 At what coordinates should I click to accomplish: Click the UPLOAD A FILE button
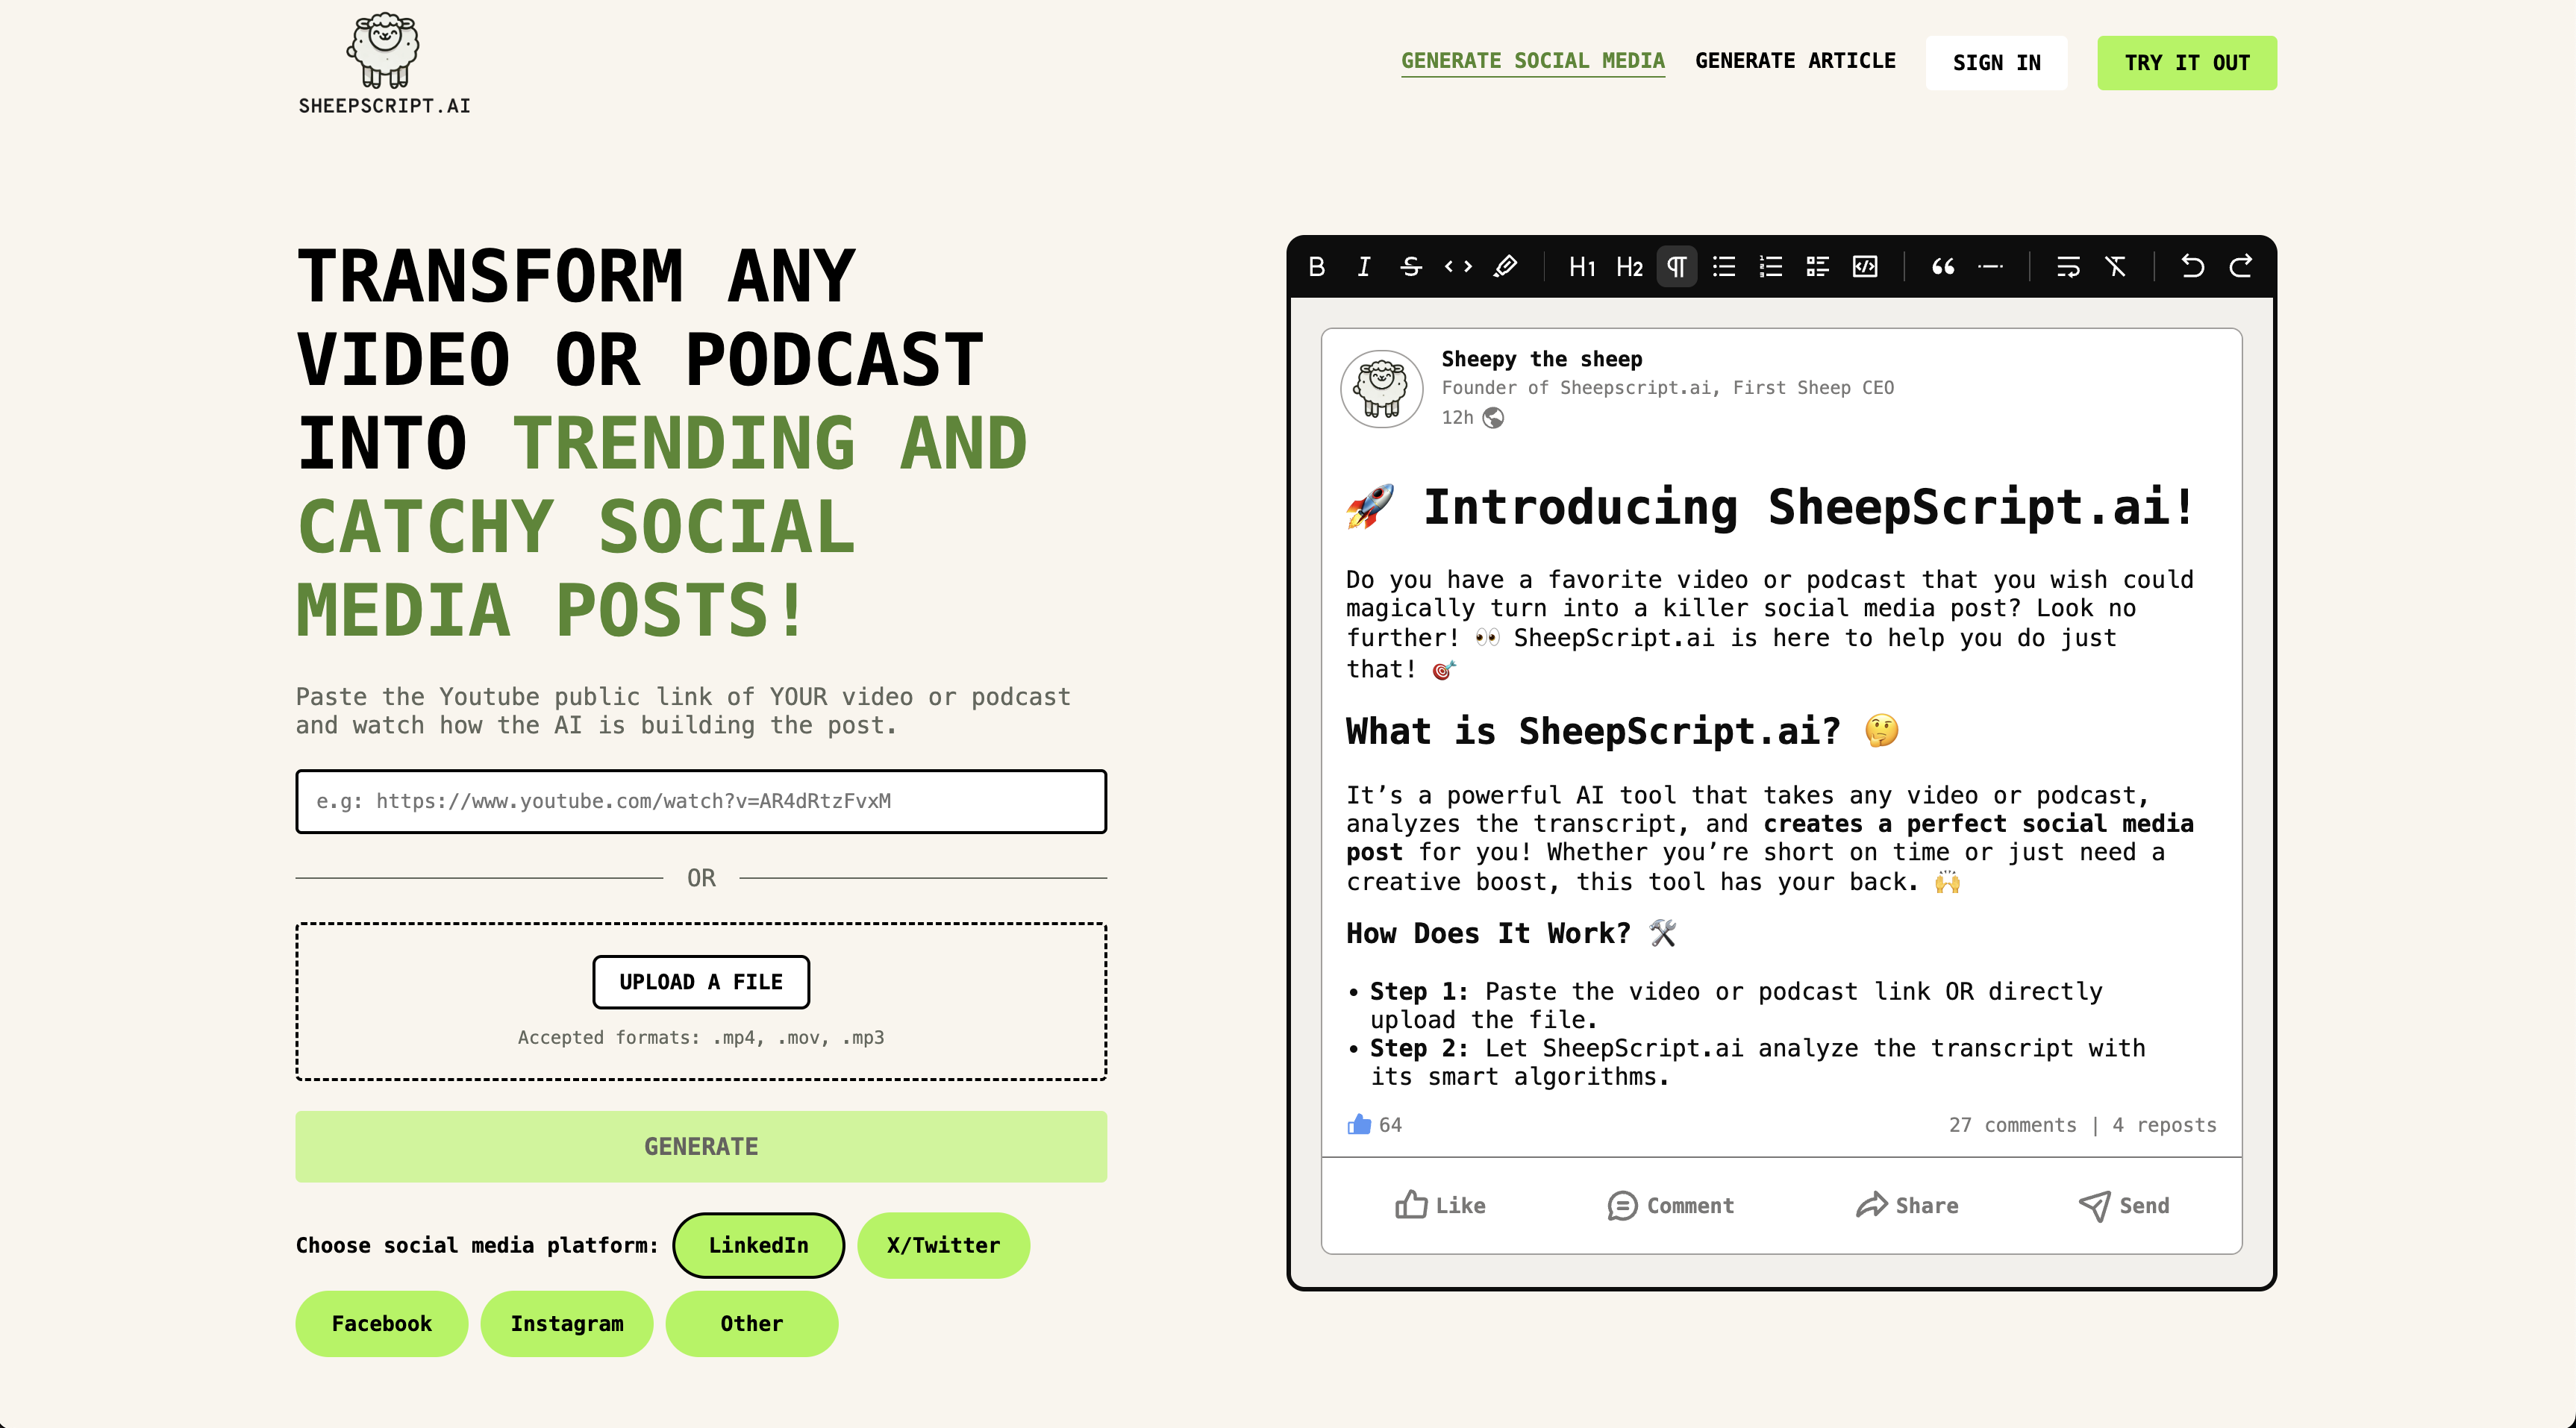[700, 981]
